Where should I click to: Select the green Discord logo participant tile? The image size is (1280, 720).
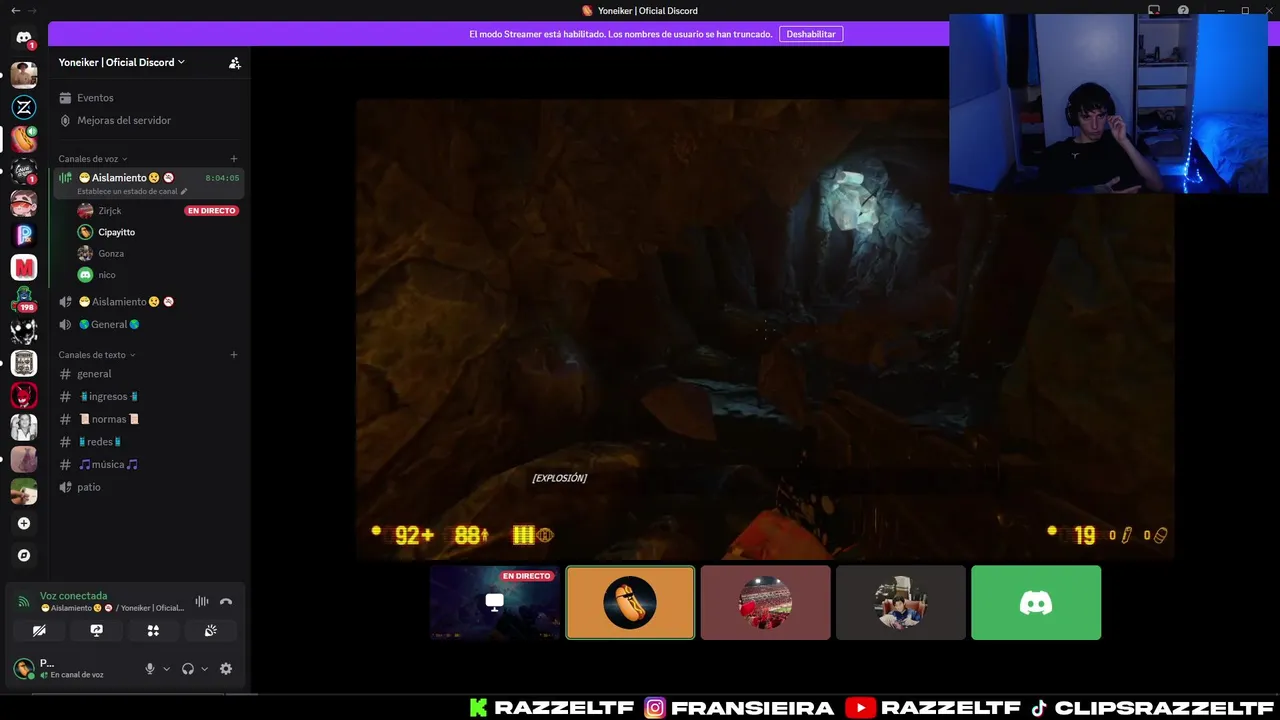coord(1036,603)
